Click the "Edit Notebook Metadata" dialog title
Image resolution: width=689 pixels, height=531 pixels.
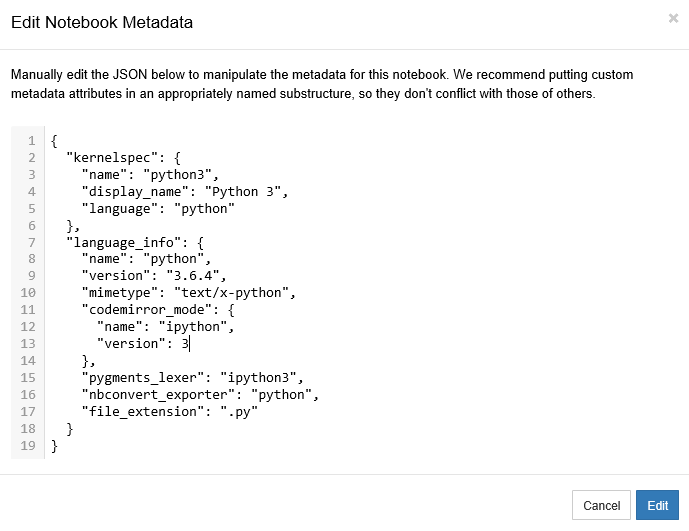[x=101, y=22]
